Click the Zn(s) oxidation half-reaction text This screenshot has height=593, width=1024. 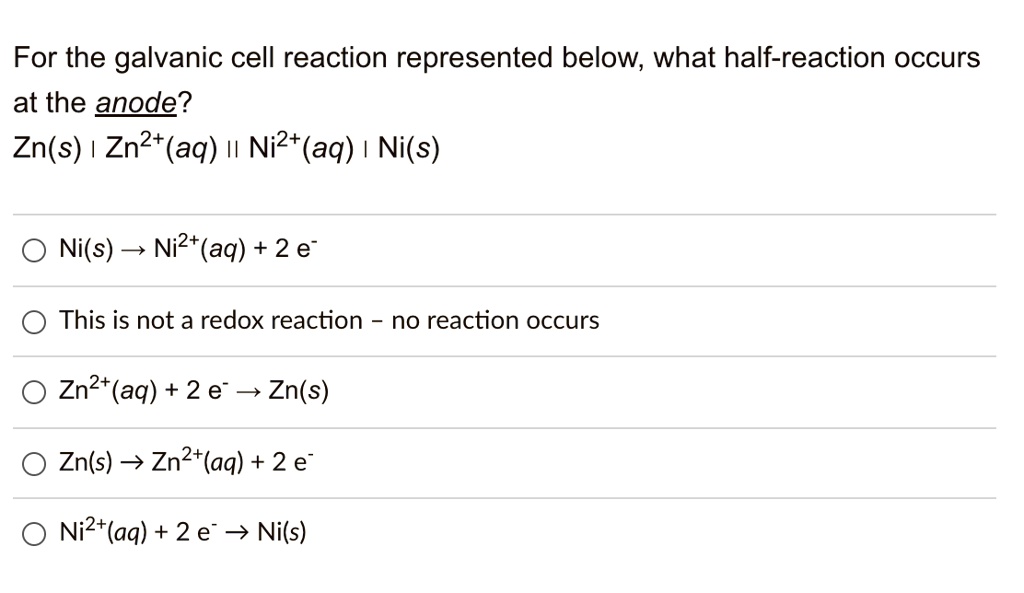point(185,462)
